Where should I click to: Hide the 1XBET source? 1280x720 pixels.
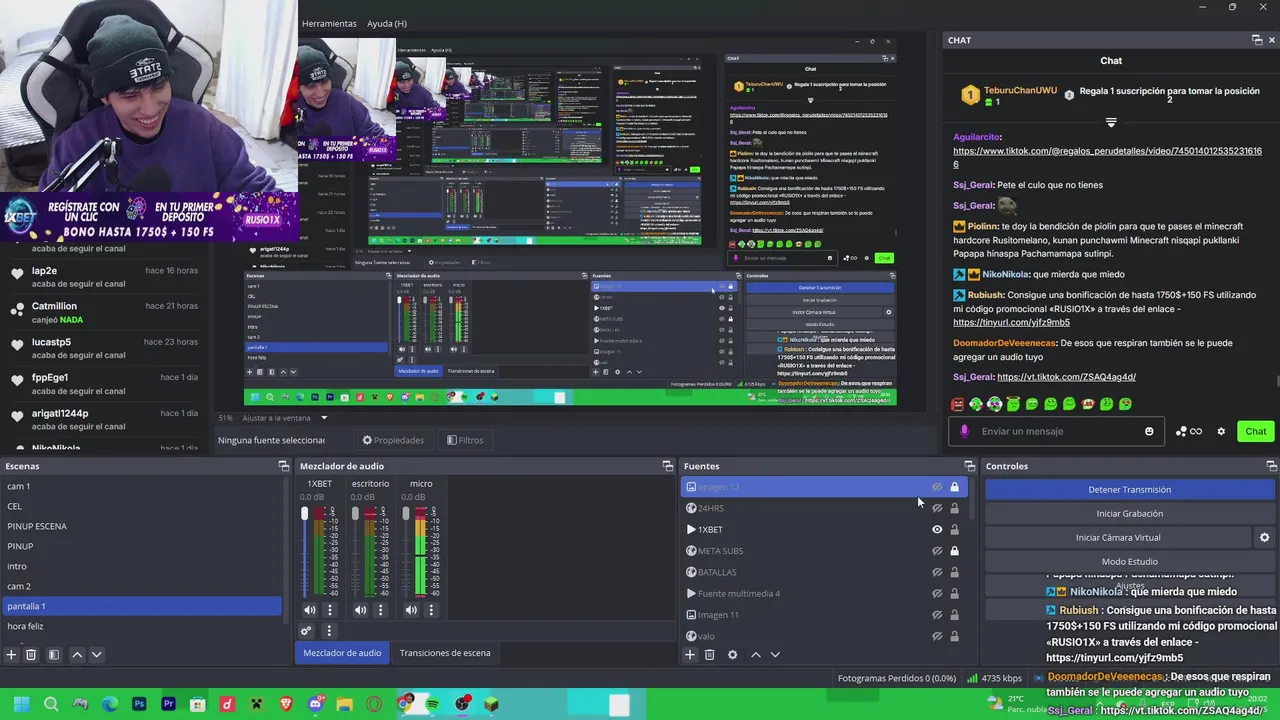pyautogui.click(x=937, y=530)
